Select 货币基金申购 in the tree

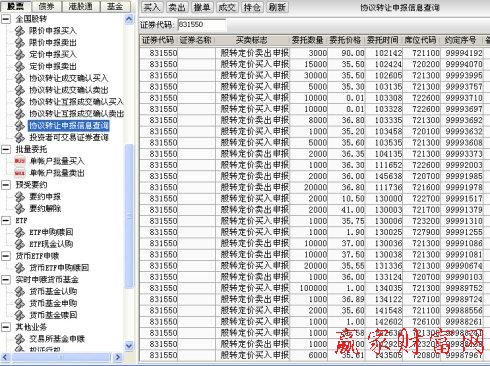[53, 303]
